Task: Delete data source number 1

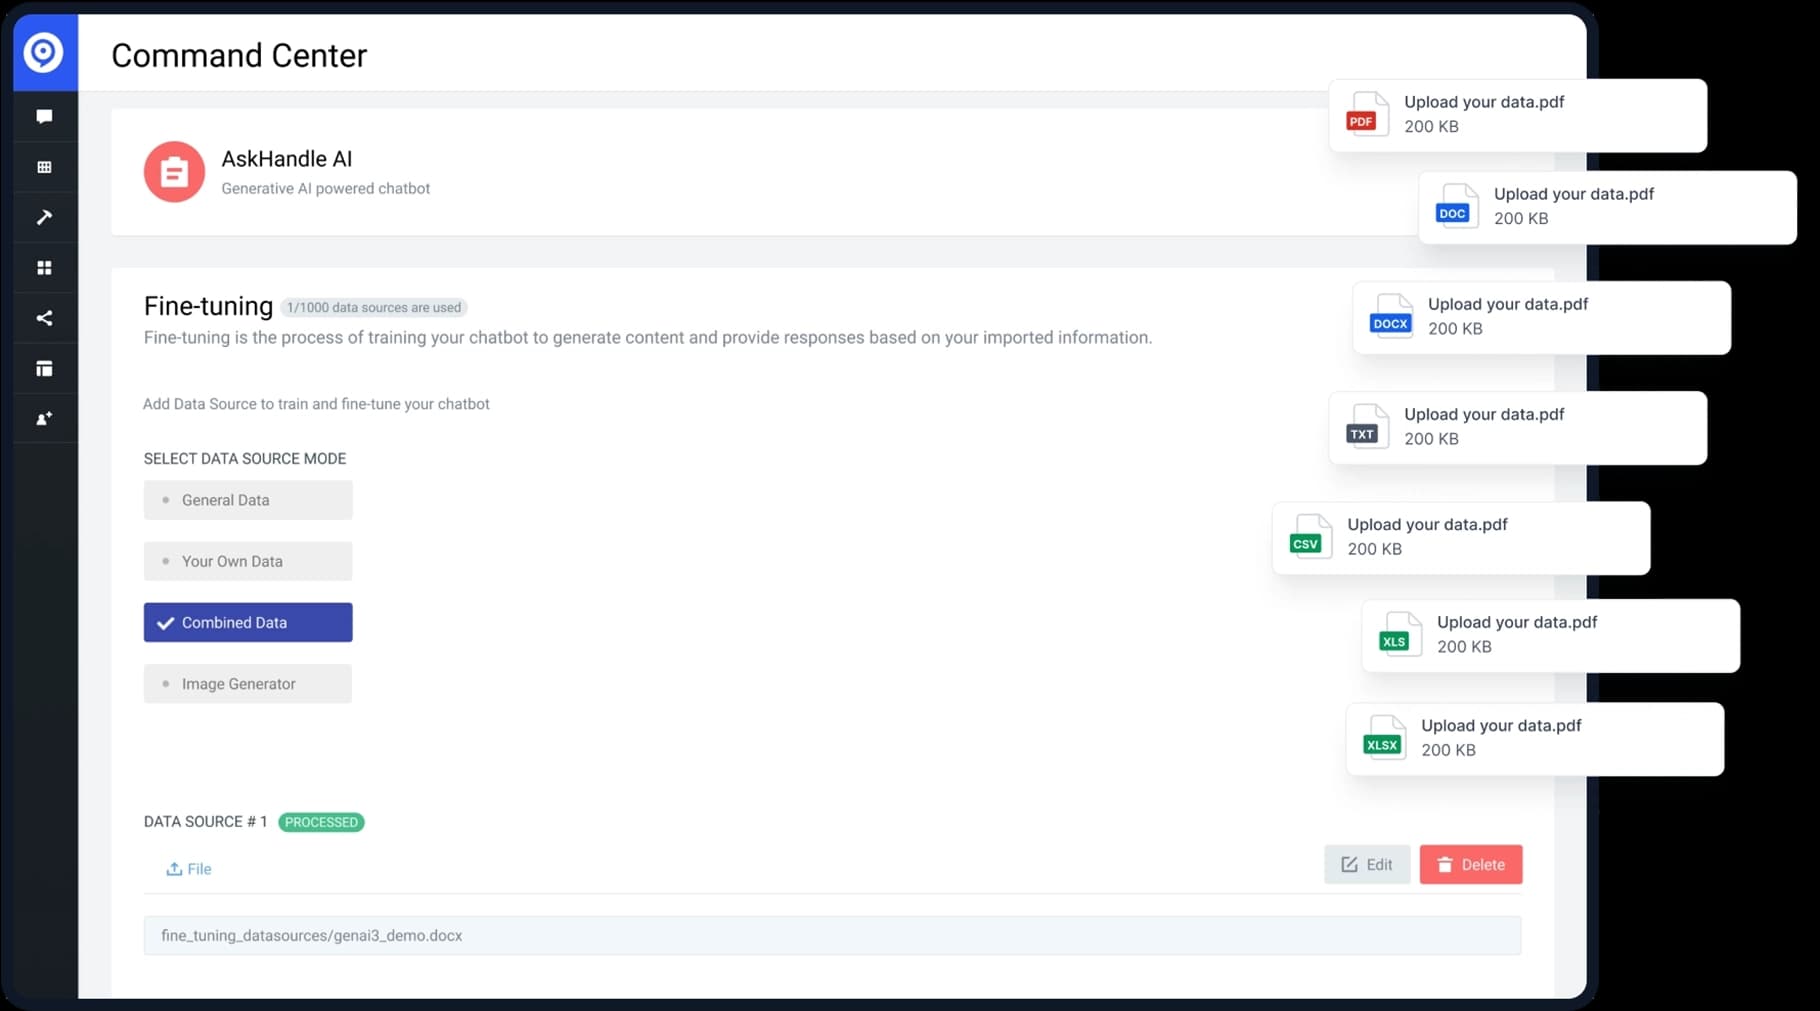Action: click(x=1470, y=865)
